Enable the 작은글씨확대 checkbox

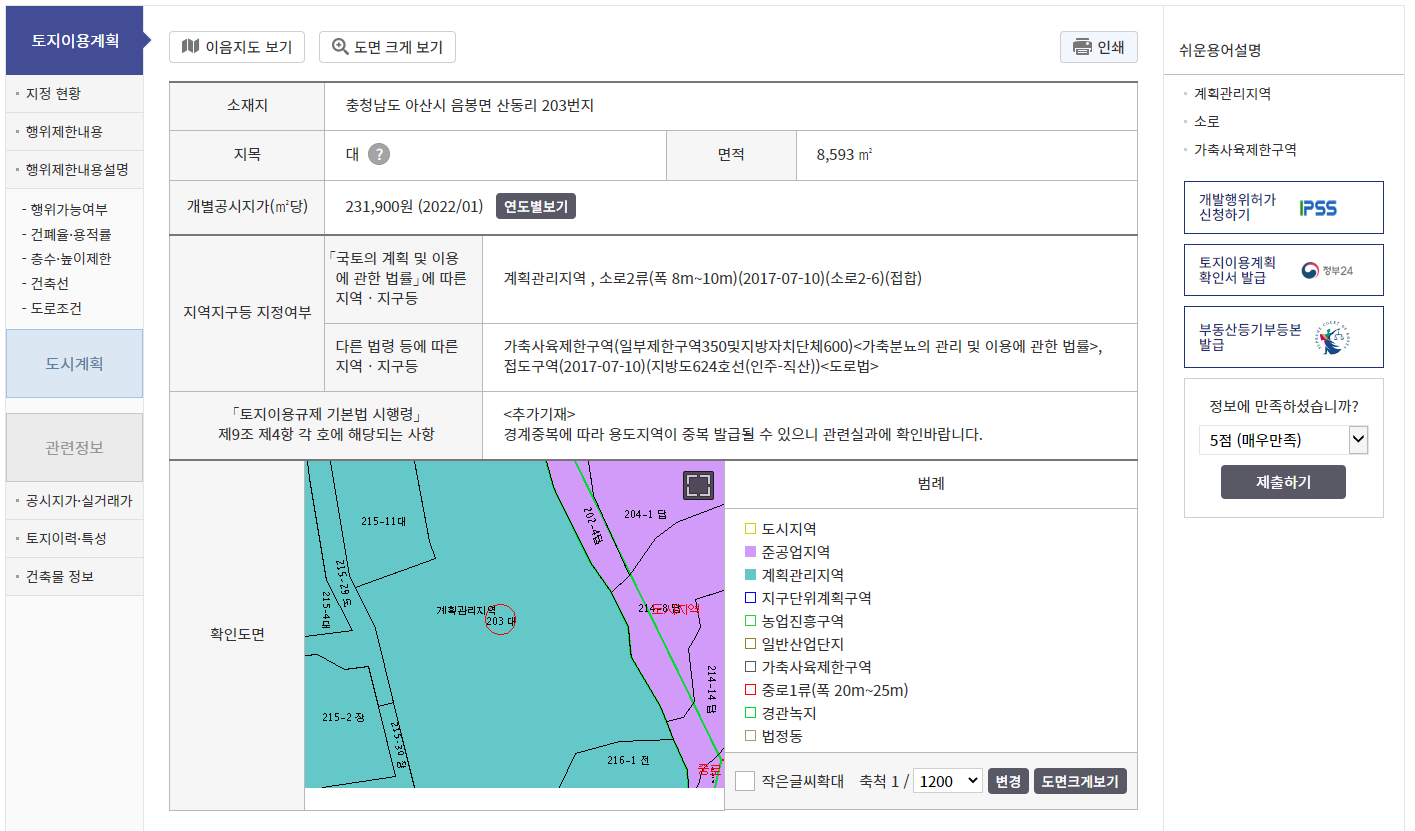744,781
